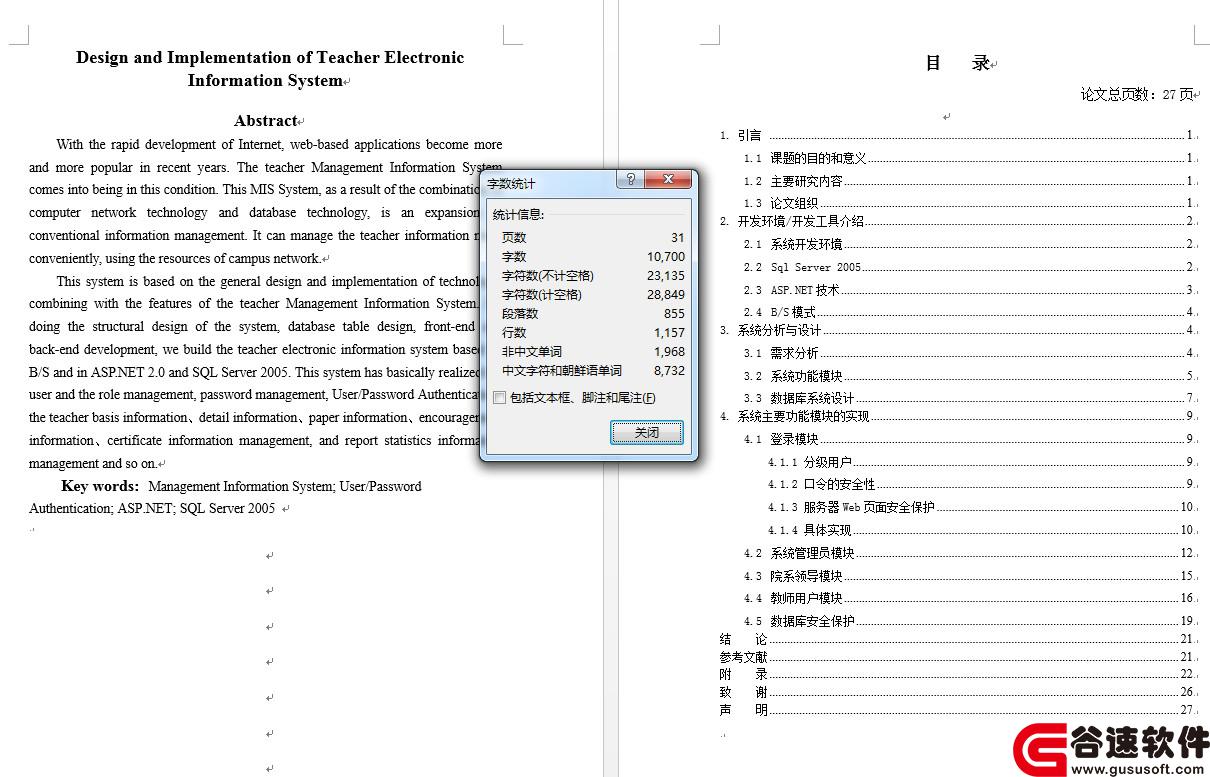Open contents entry 1.1 课题的目的和意义
Screen dimensions: 1210x777
pyautogui.click(x=968, y=158)
